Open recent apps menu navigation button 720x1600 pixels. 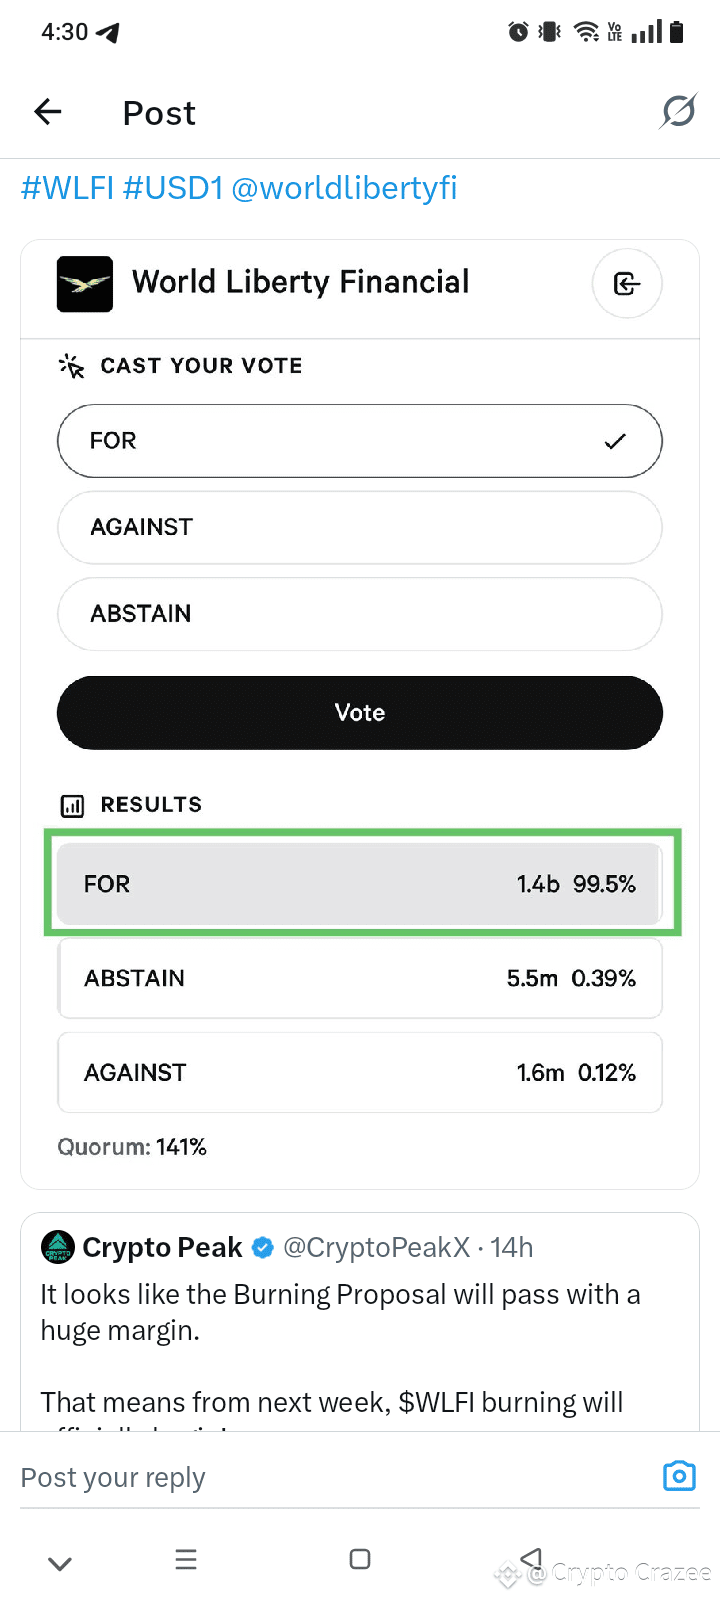(x=186, y=1560)
